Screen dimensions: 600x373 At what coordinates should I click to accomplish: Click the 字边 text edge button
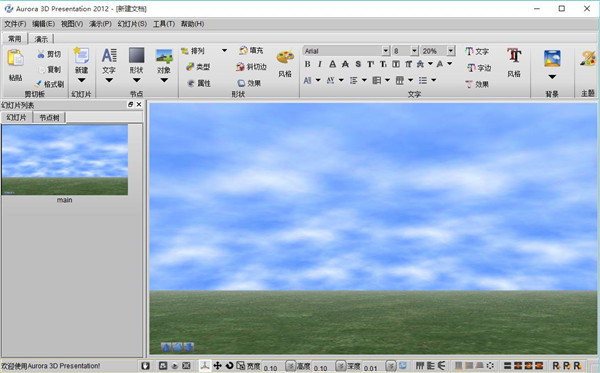(x=479, y=68)
